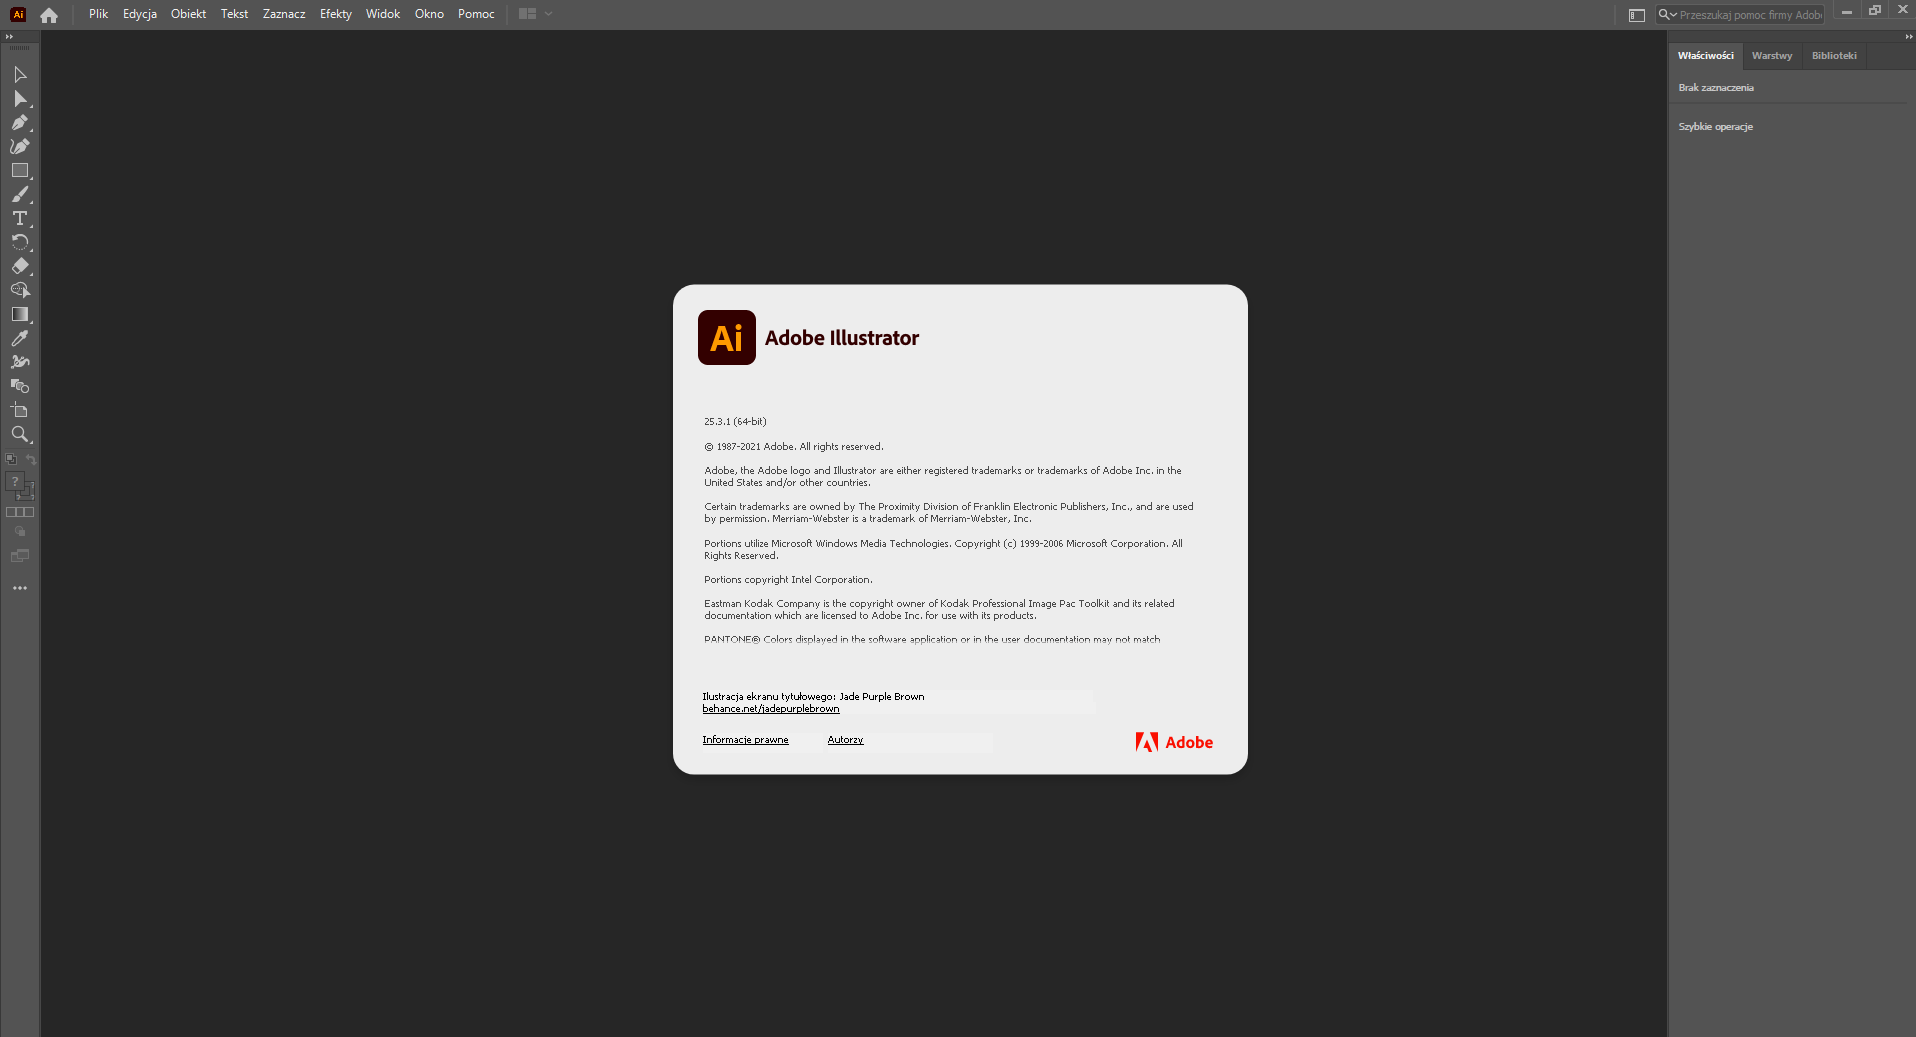Switch to the Właściwości tab
The width and height of the screenshot is (1916, 1037).
pos(1706,56)
